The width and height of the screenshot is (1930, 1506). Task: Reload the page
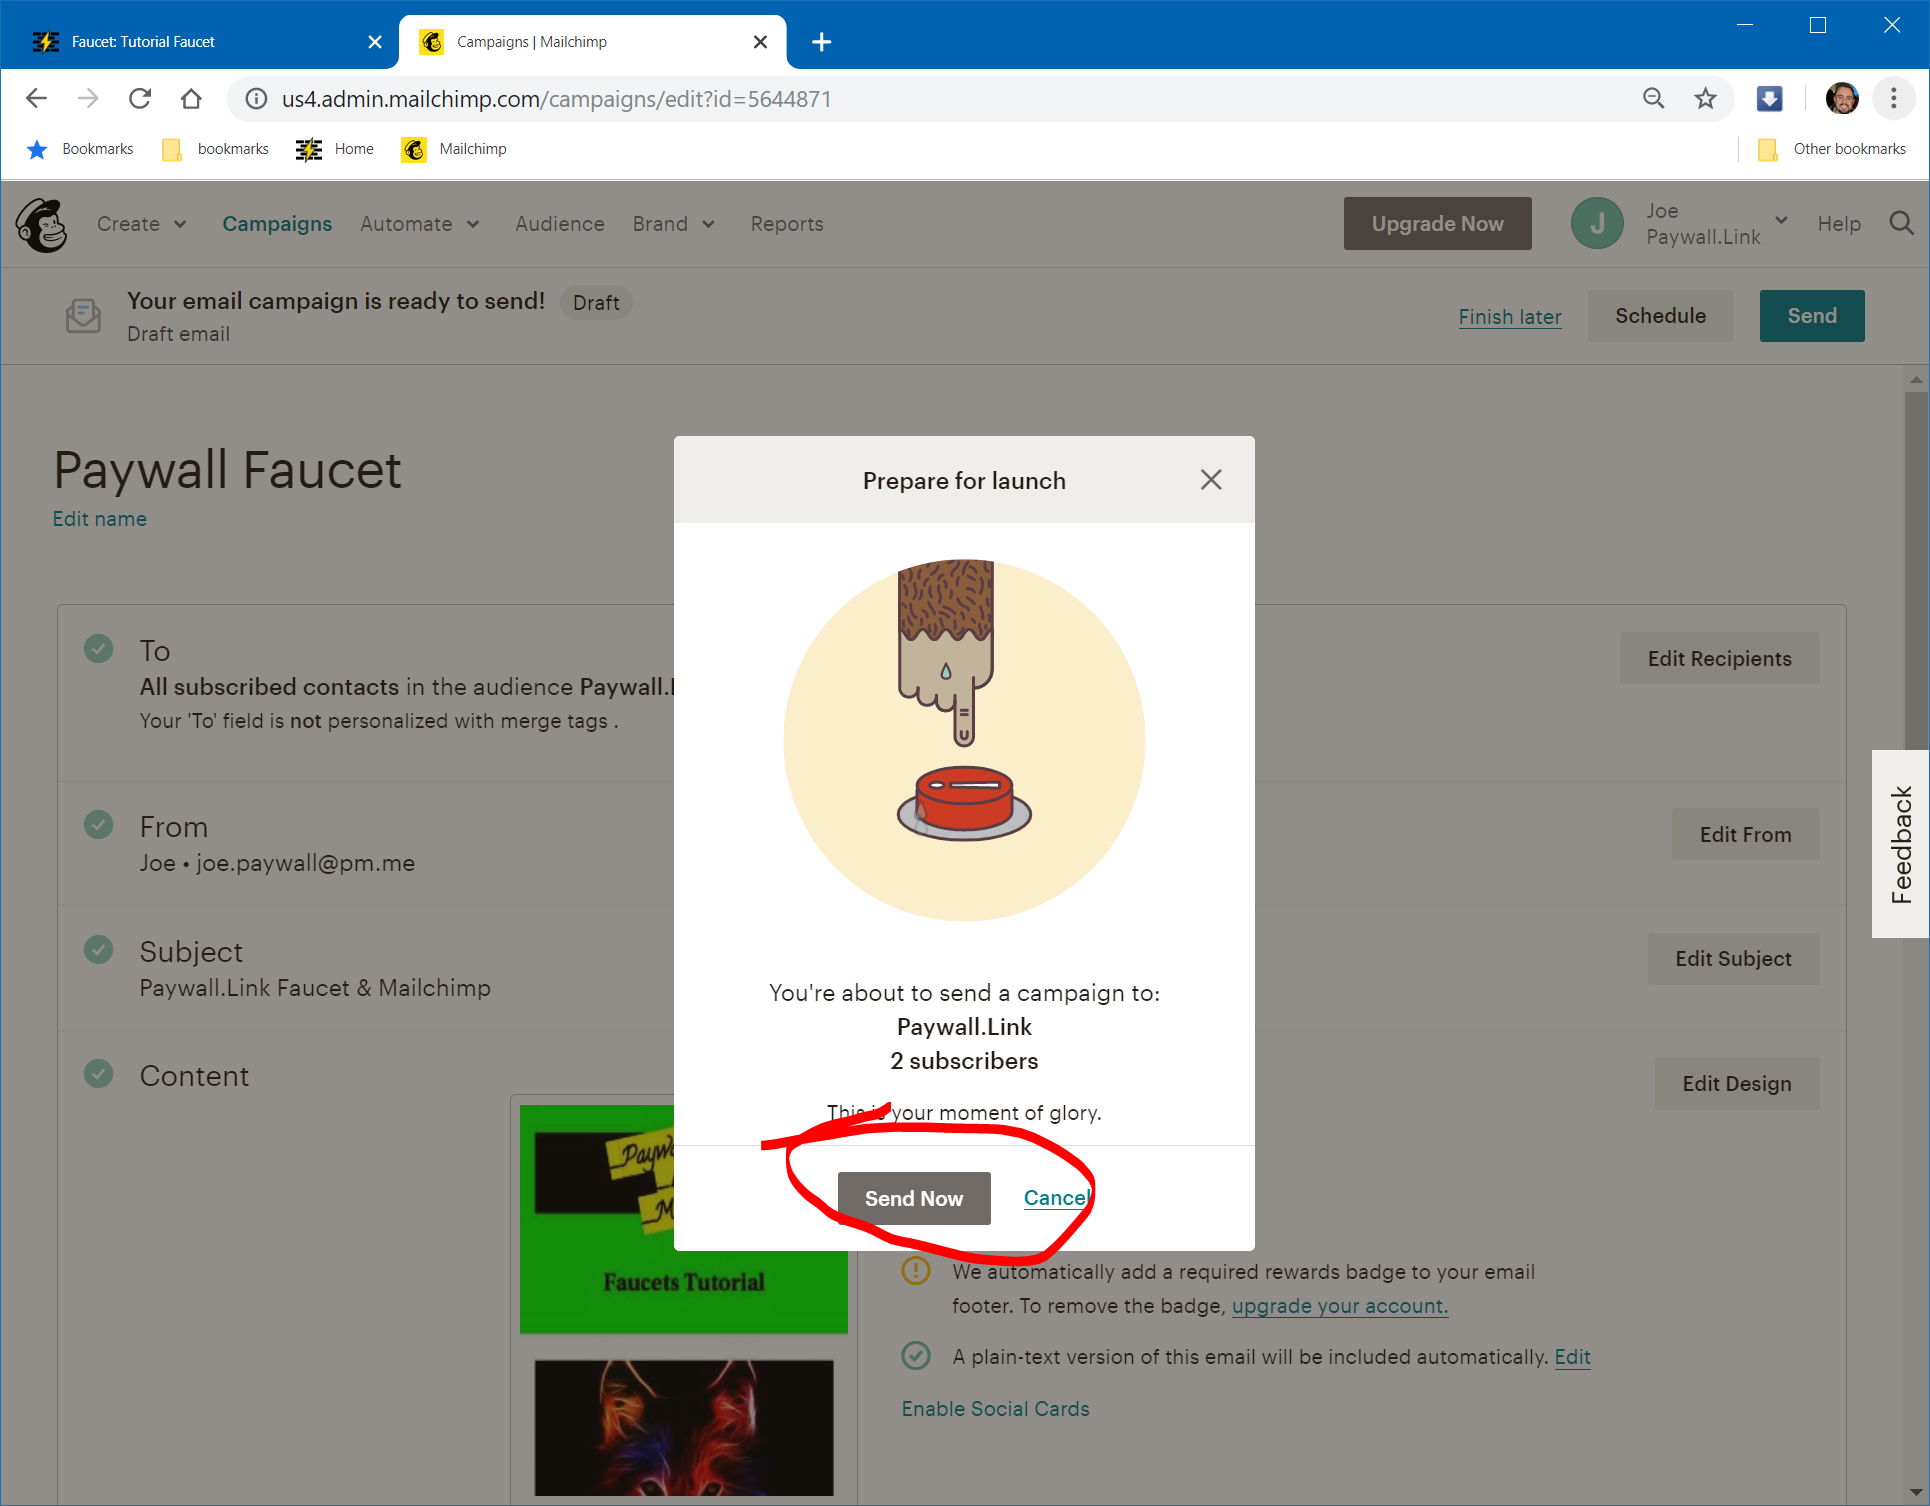click(x=140, y=98)
